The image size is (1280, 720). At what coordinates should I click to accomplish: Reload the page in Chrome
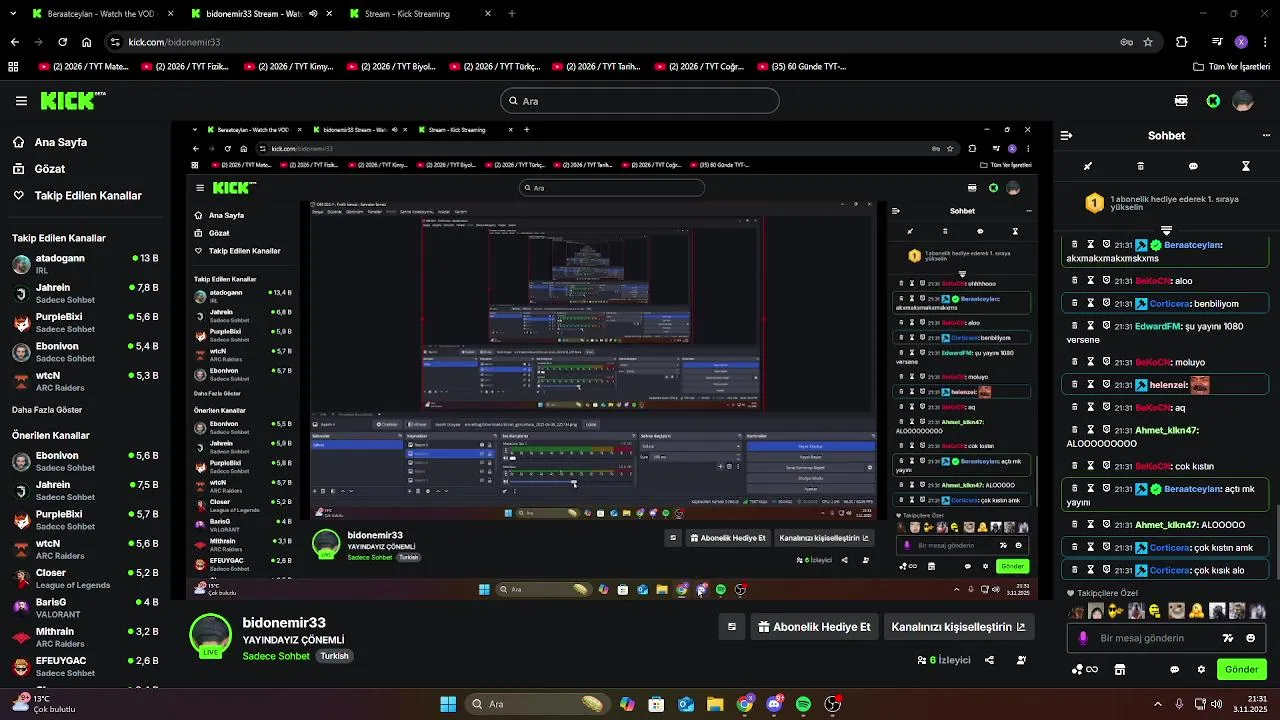click(62, 42)
